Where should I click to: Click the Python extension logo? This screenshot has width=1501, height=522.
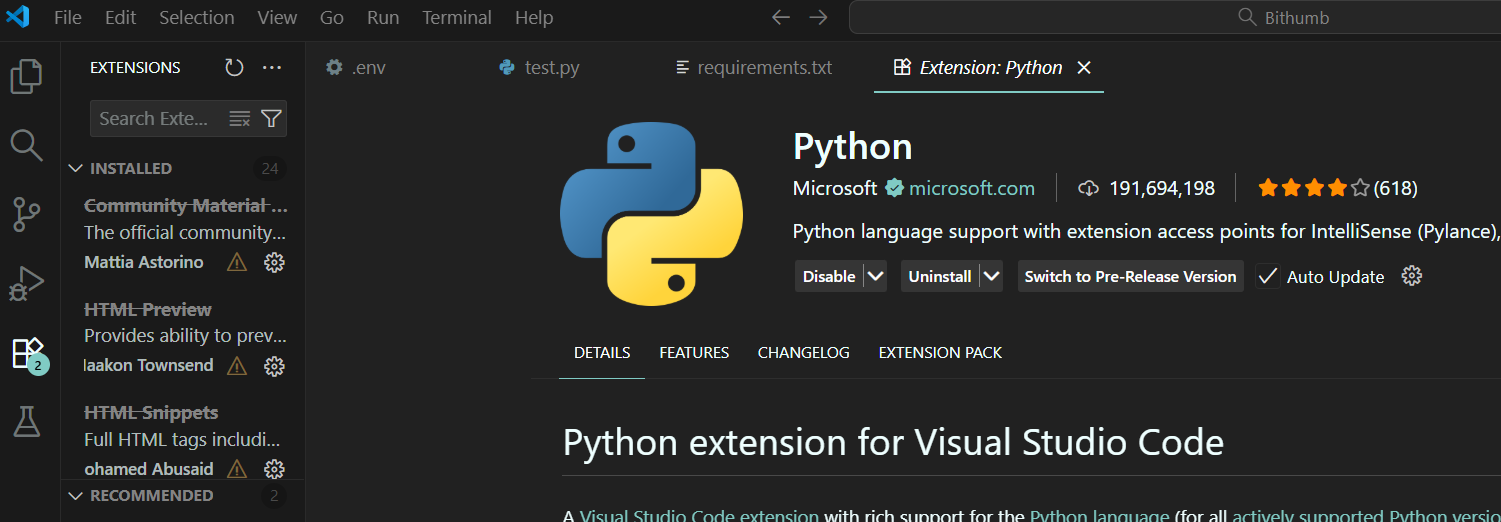point(652,214)
